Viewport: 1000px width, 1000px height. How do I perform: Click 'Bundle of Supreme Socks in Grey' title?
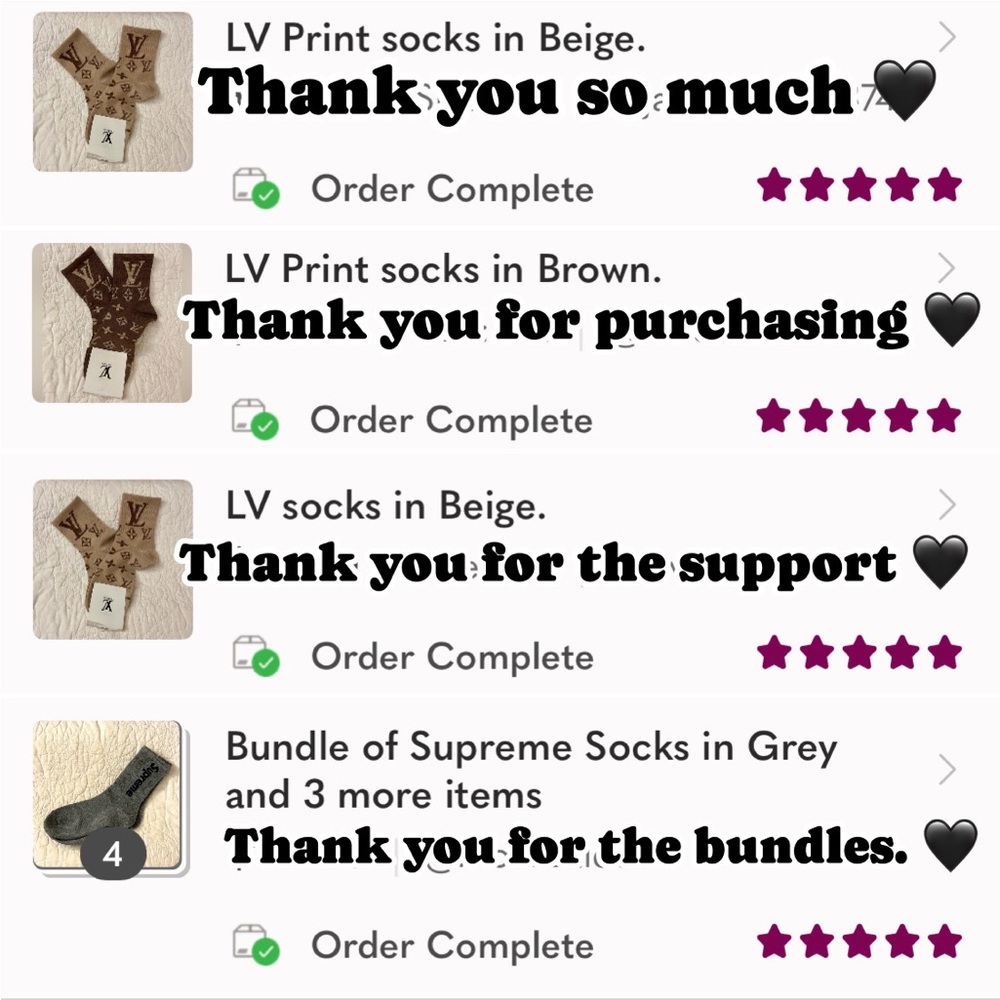[530, 747]
